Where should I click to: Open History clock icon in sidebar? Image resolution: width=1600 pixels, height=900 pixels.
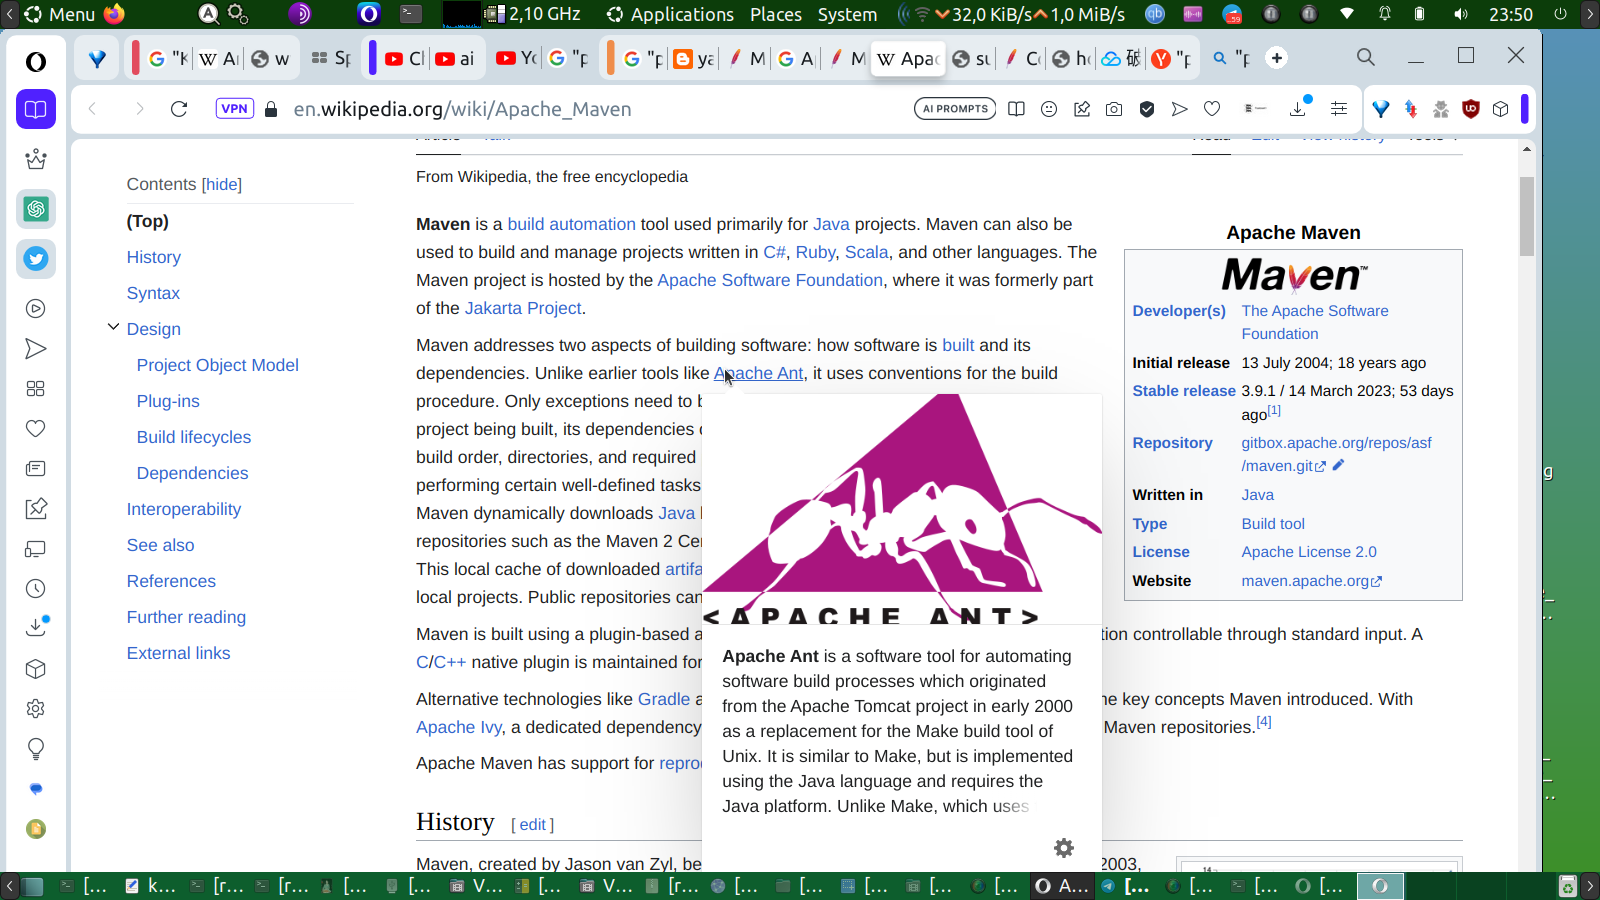[36, 589]
